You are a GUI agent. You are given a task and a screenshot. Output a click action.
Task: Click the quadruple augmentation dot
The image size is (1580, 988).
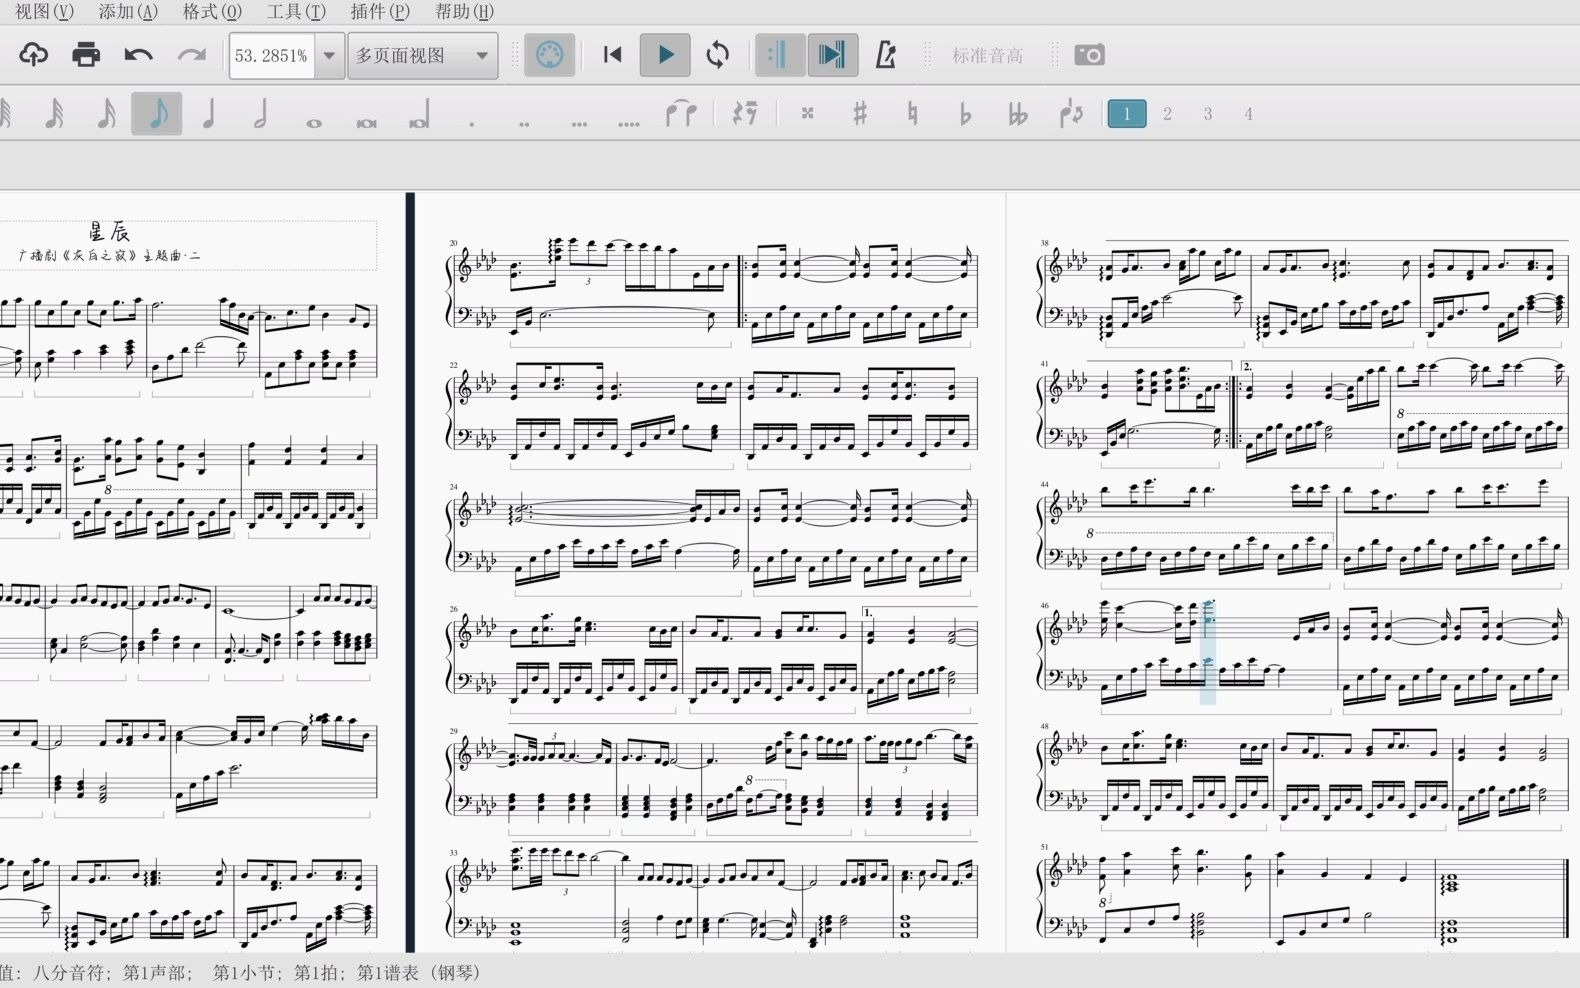629,124
